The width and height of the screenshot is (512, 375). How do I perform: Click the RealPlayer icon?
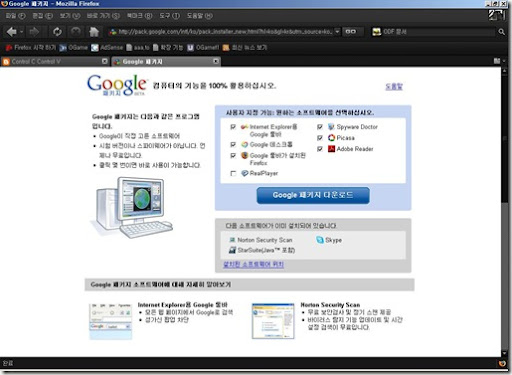point(245,173)
